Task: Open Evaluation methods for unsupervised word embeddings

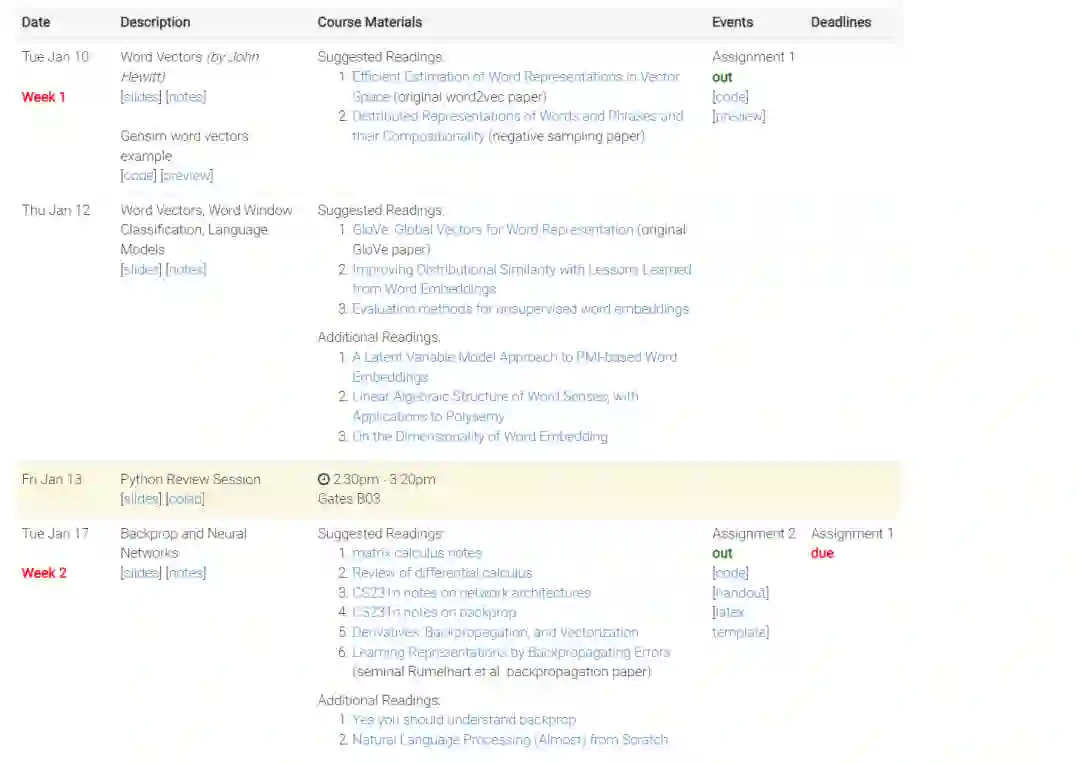Action: tap(520, 309)
